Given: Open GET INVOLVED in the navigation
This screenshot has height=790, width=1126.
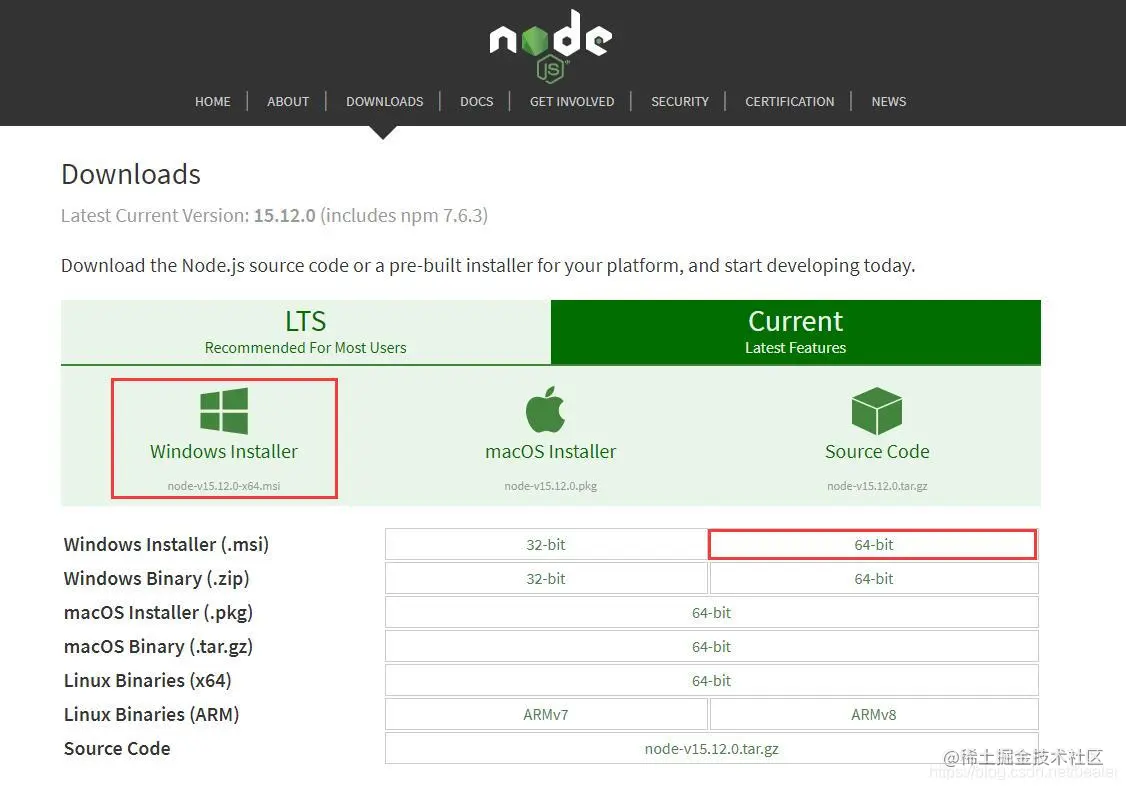Looking at the screenshot, I should [572, 101].
